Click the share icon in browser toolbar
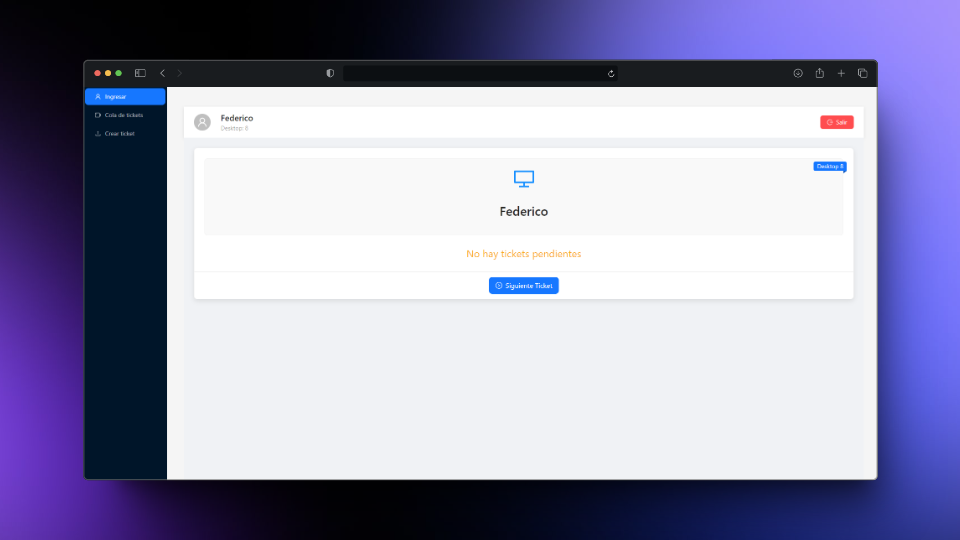The width and height of the screenshot is (960, 540). pos(819,73)
